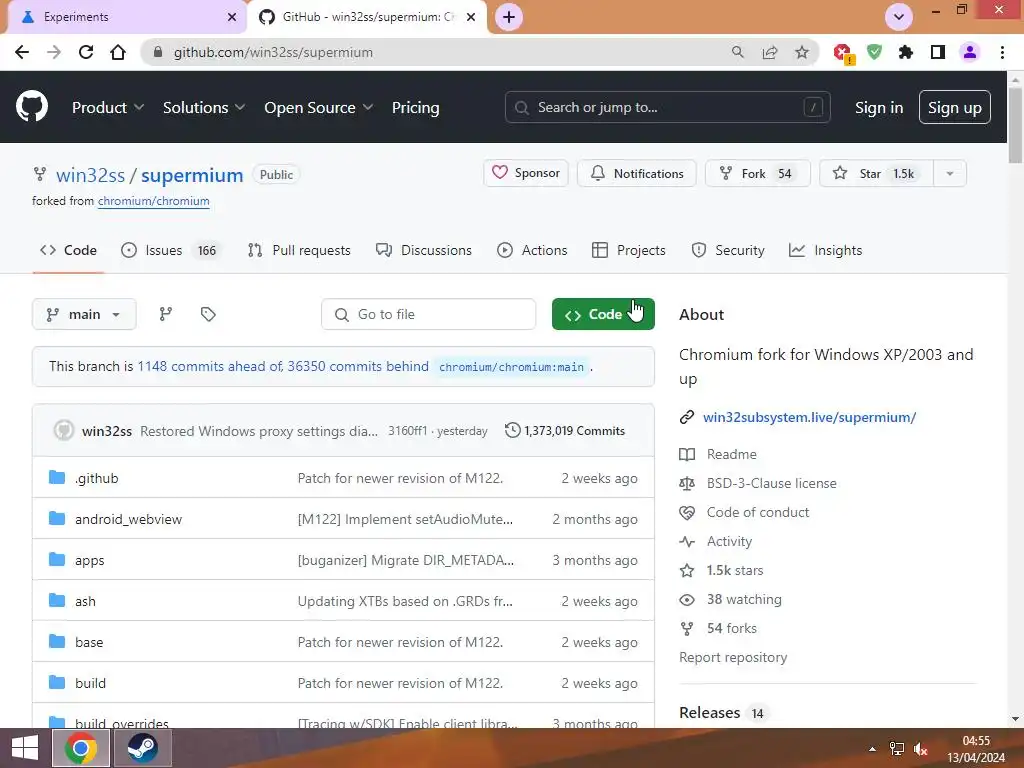Close the Experiments tab
This screenshot has width=1024, height=768.
(x=232, y=17)
